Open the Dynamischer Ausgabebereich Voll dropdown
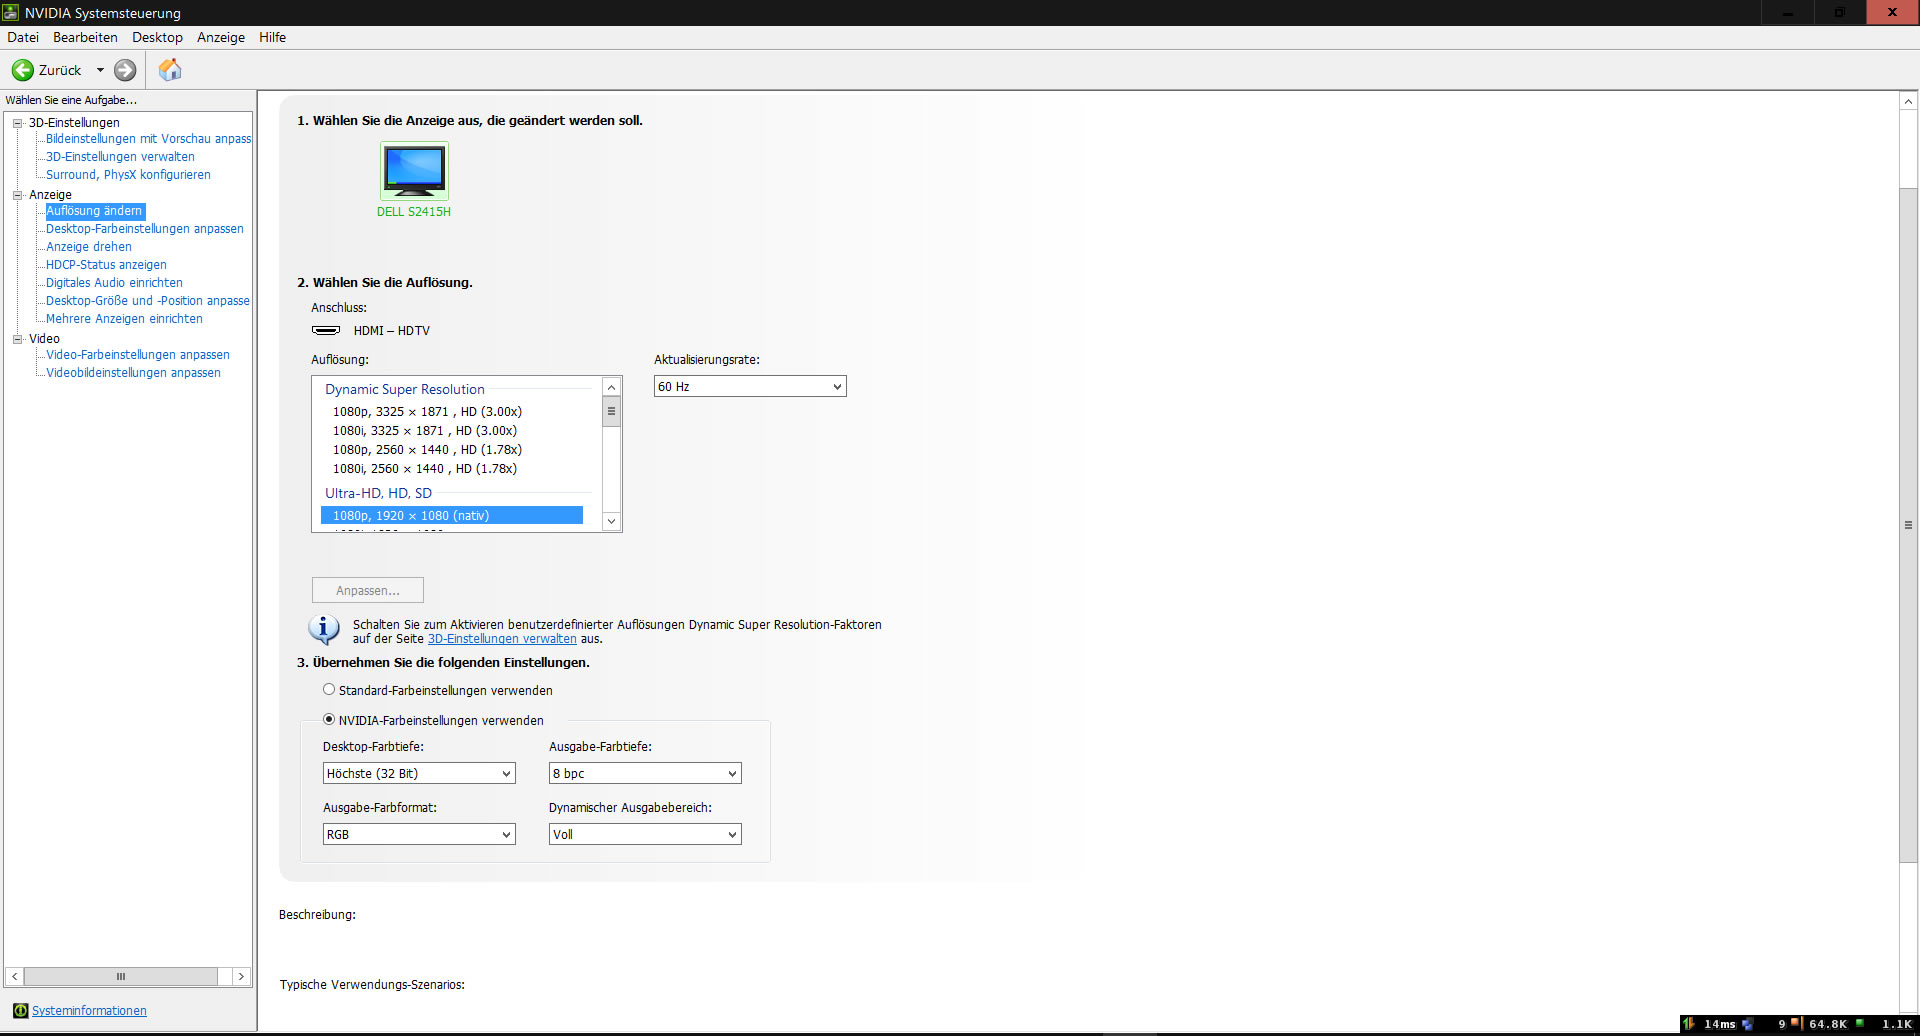1920x1036 pixels. pos(645,835)
